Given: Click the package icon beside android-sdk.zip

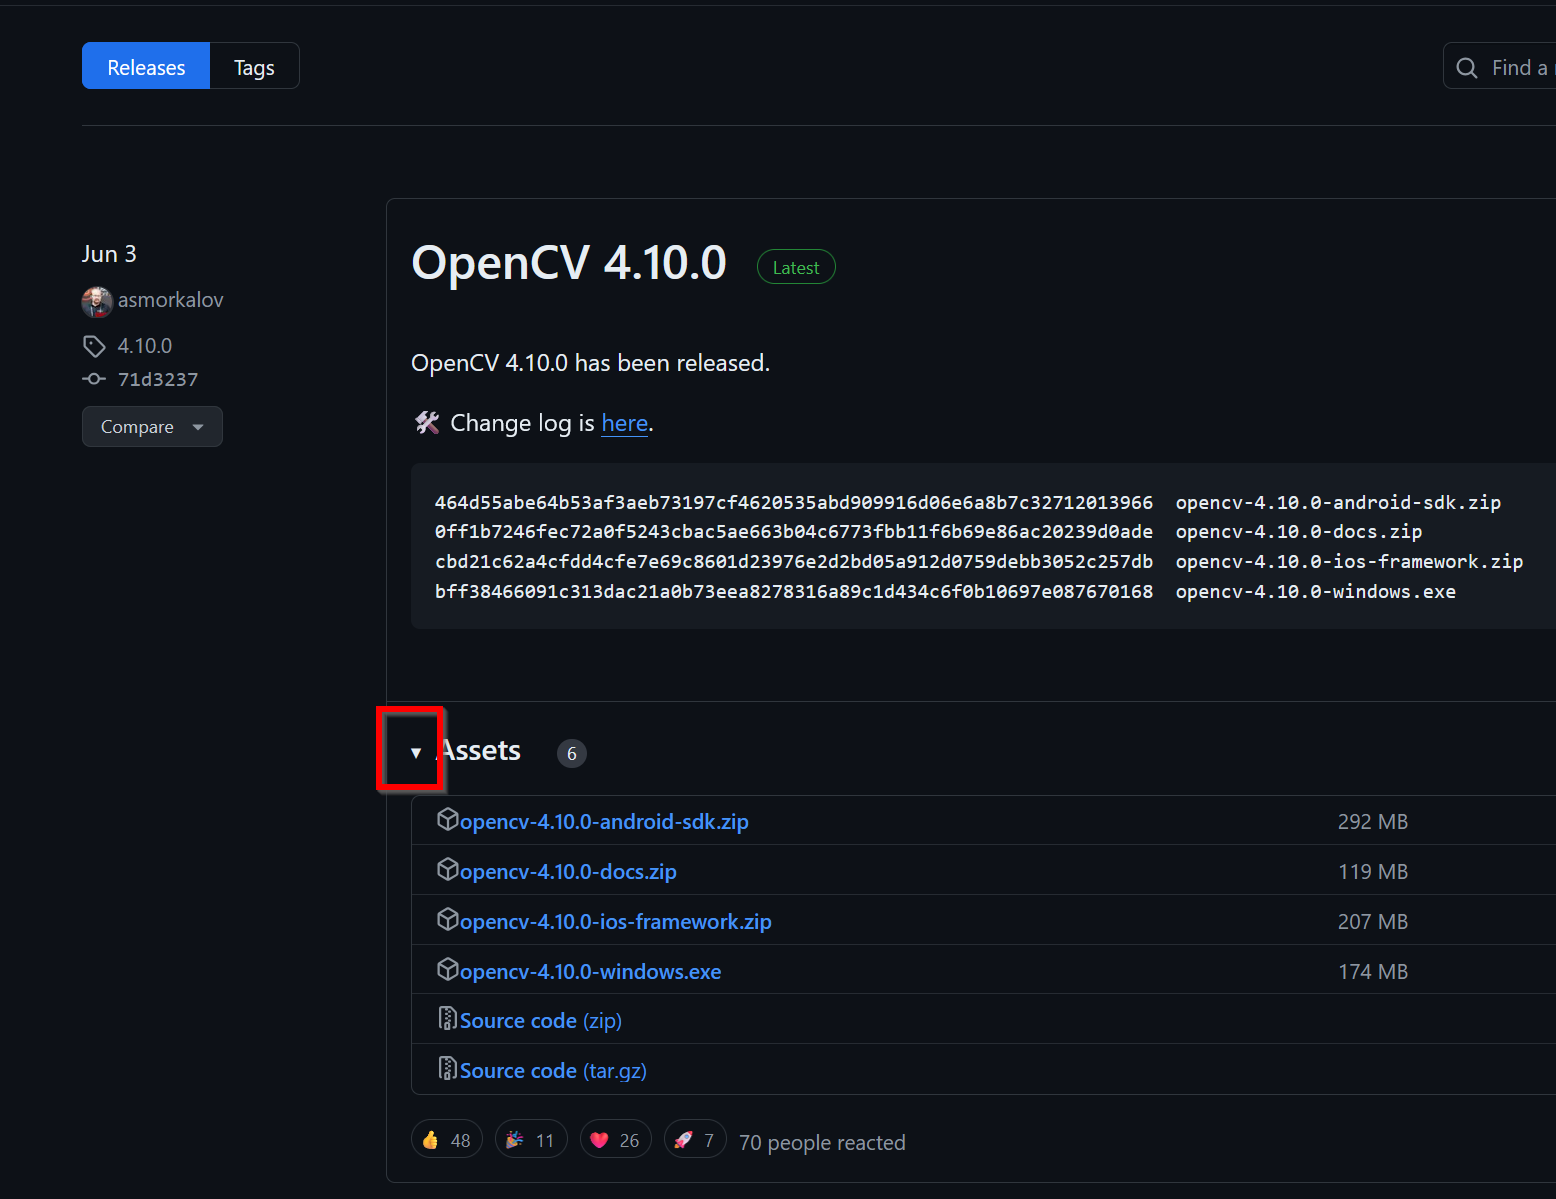Looking at the screenshot, I should (x=448, y=819).
